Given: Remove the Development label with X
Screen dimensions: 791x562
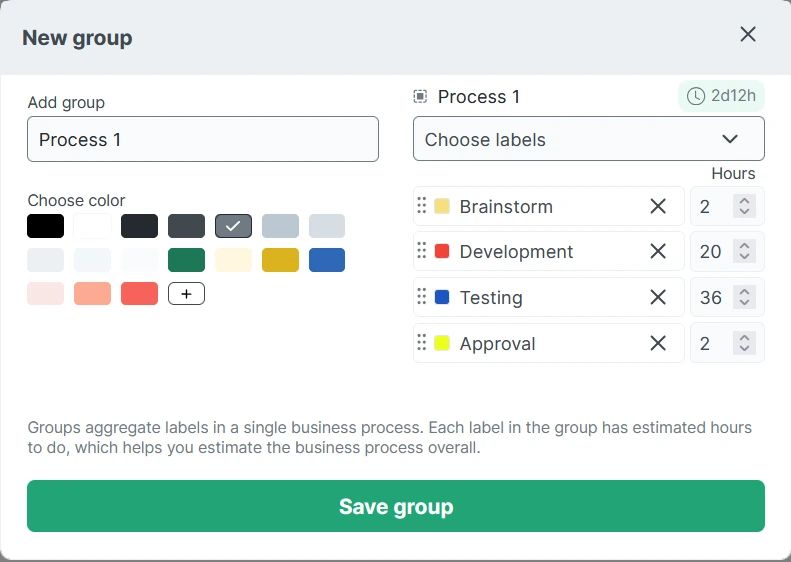Looking at the screenshot, I should pos(658,252).
